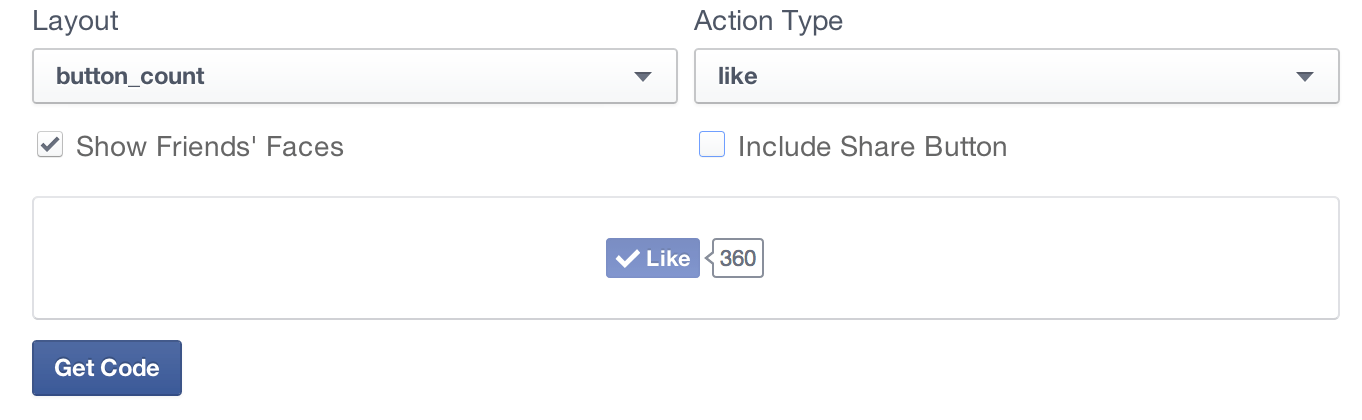
Task: Enable the Include Share Button checkbox
Action: tap(711, 146)
